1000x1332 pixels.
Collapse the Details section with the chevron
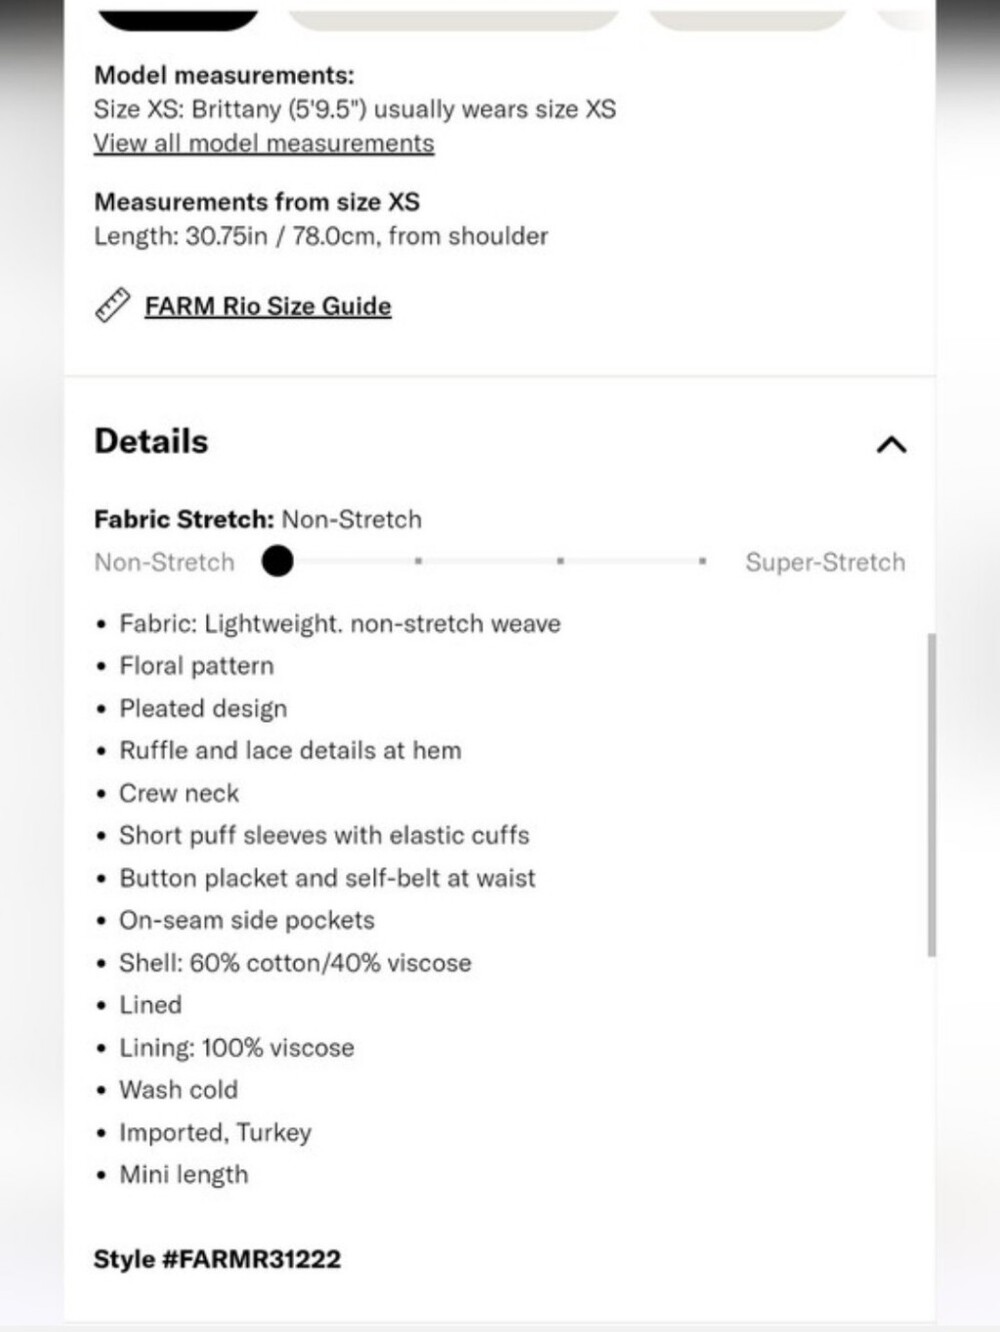[x=891, y=444]
